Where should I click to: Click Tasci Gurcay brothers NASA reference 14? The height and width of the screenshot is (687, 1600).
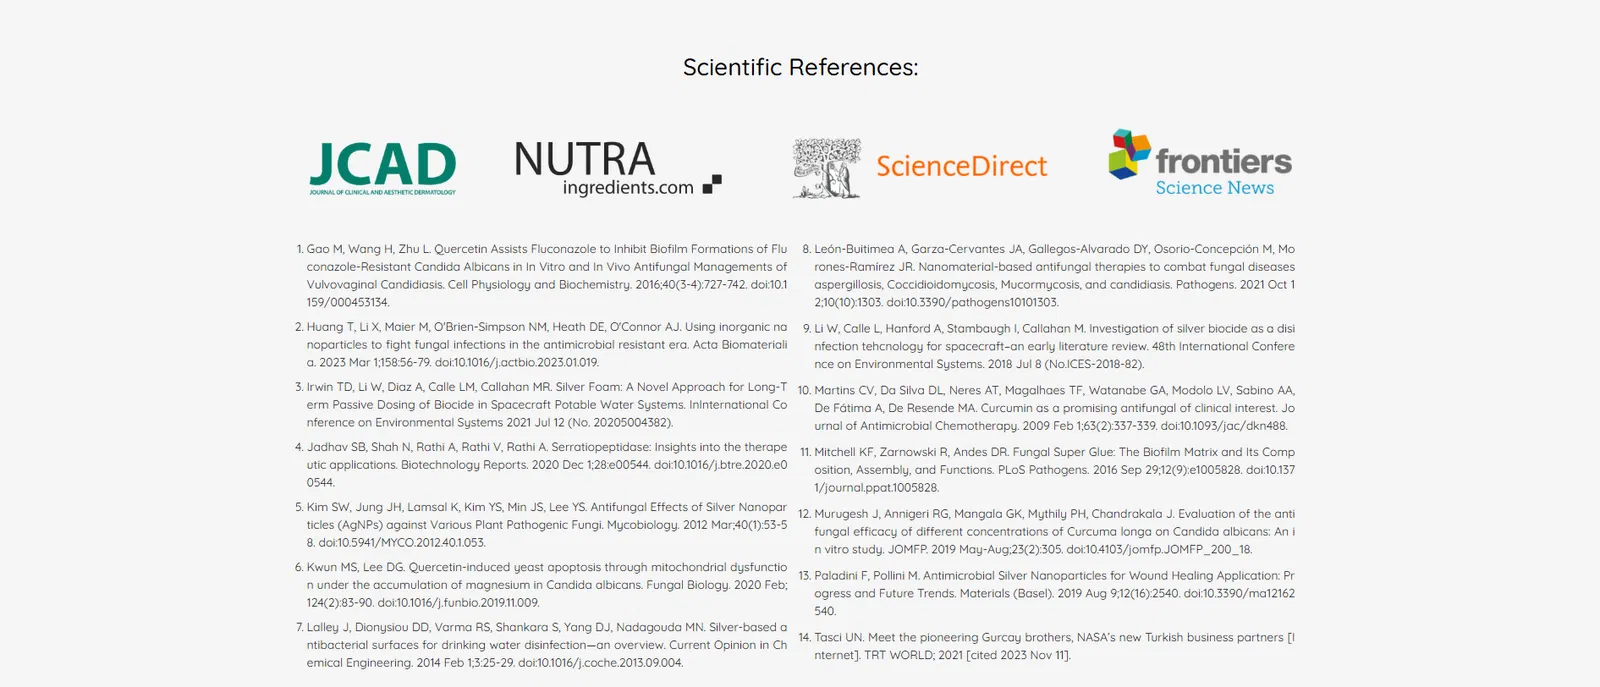(1054, 646)
